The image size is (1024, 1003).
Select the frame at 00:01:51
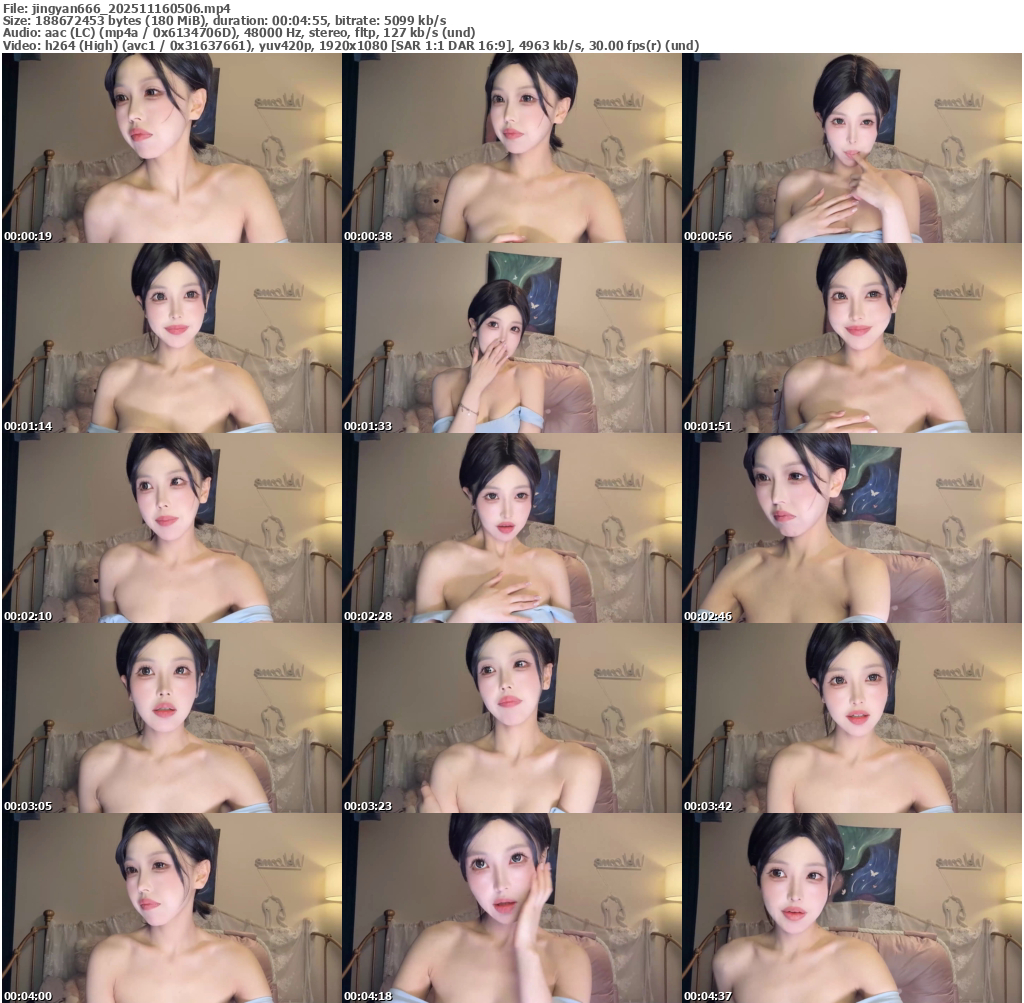click(852, 338)
